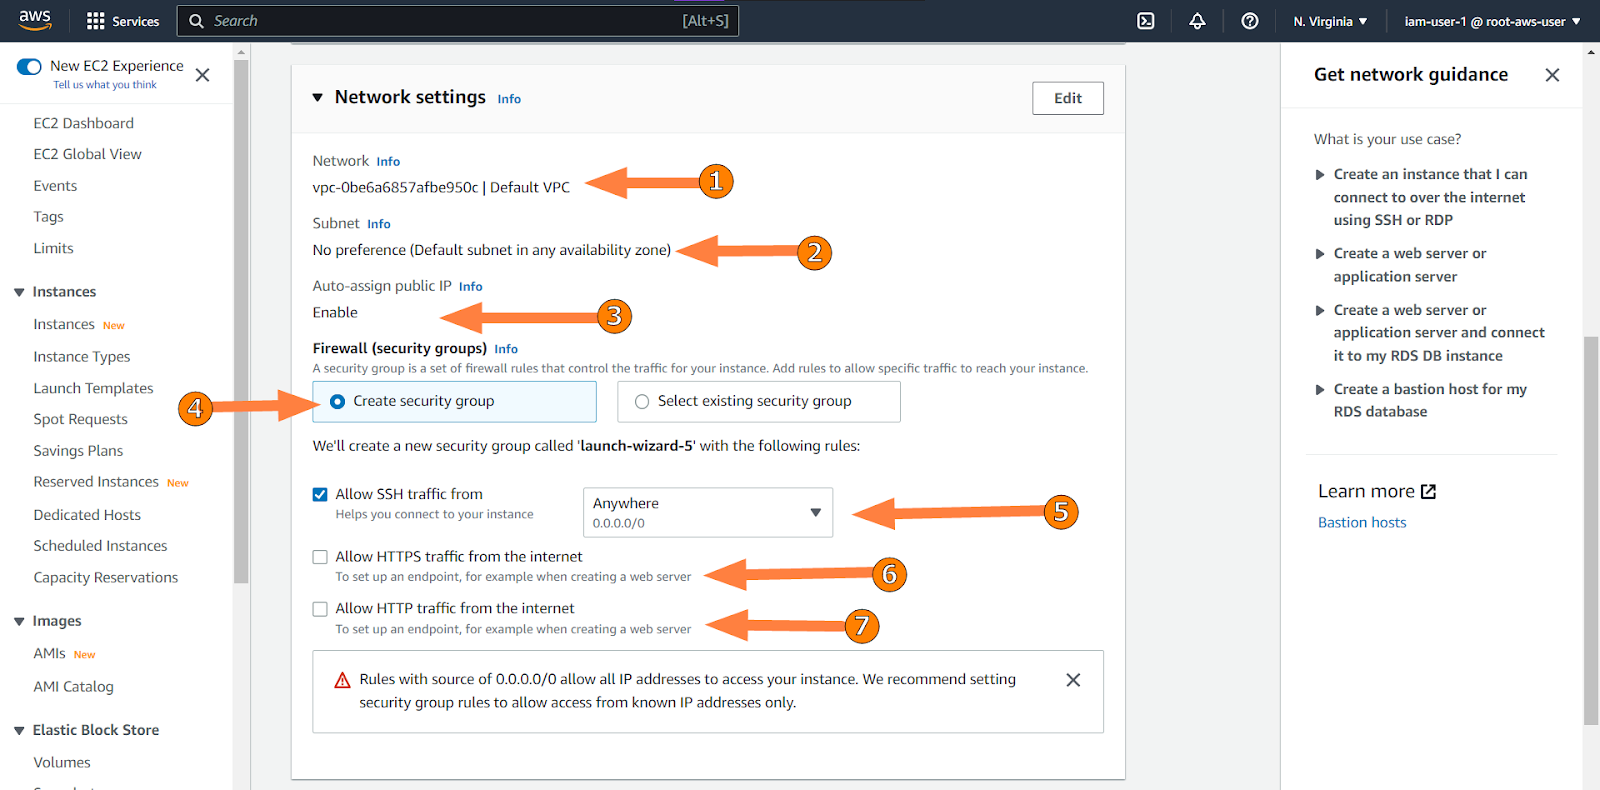The height and width of the screenshot is (790, 1600).
Task: Open Capacity Reservations in sidebar
Action: coord(106,578)
